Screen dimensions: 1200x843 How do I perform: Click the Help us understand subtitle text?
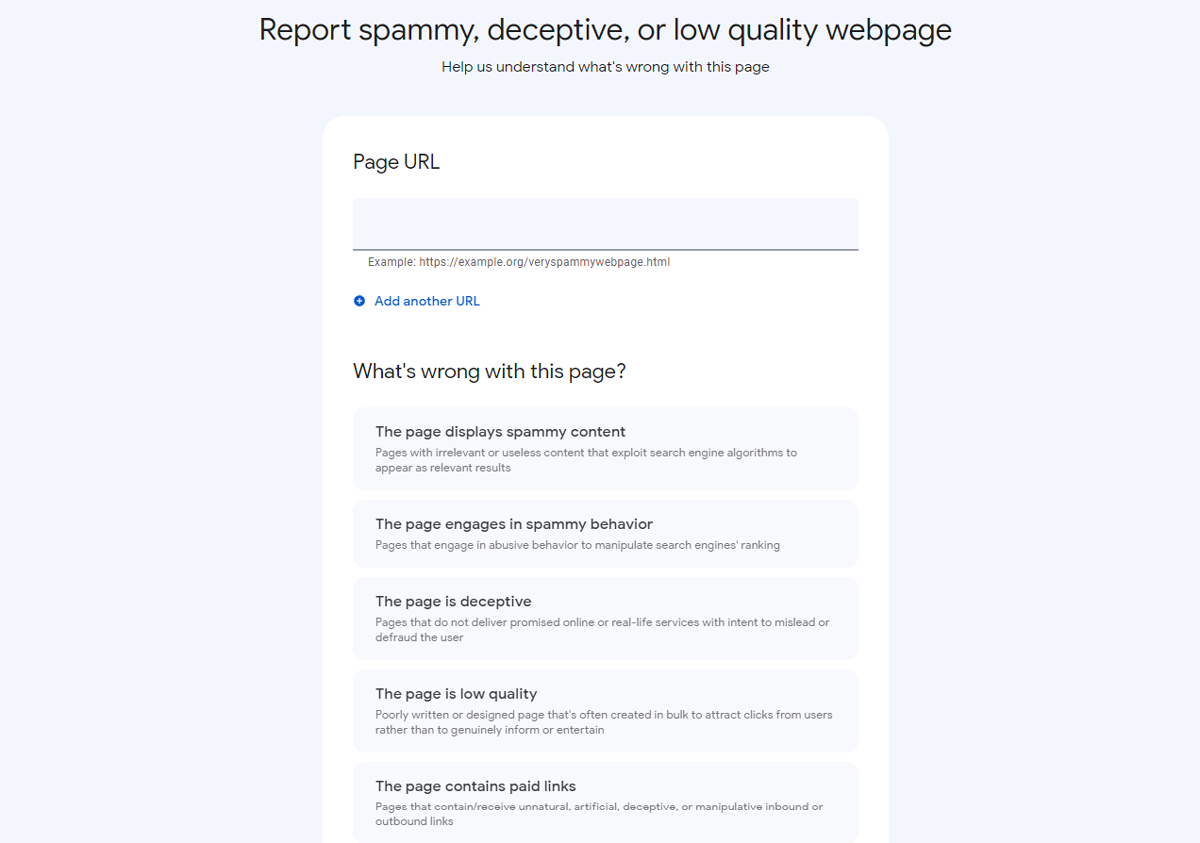[605, 67]
